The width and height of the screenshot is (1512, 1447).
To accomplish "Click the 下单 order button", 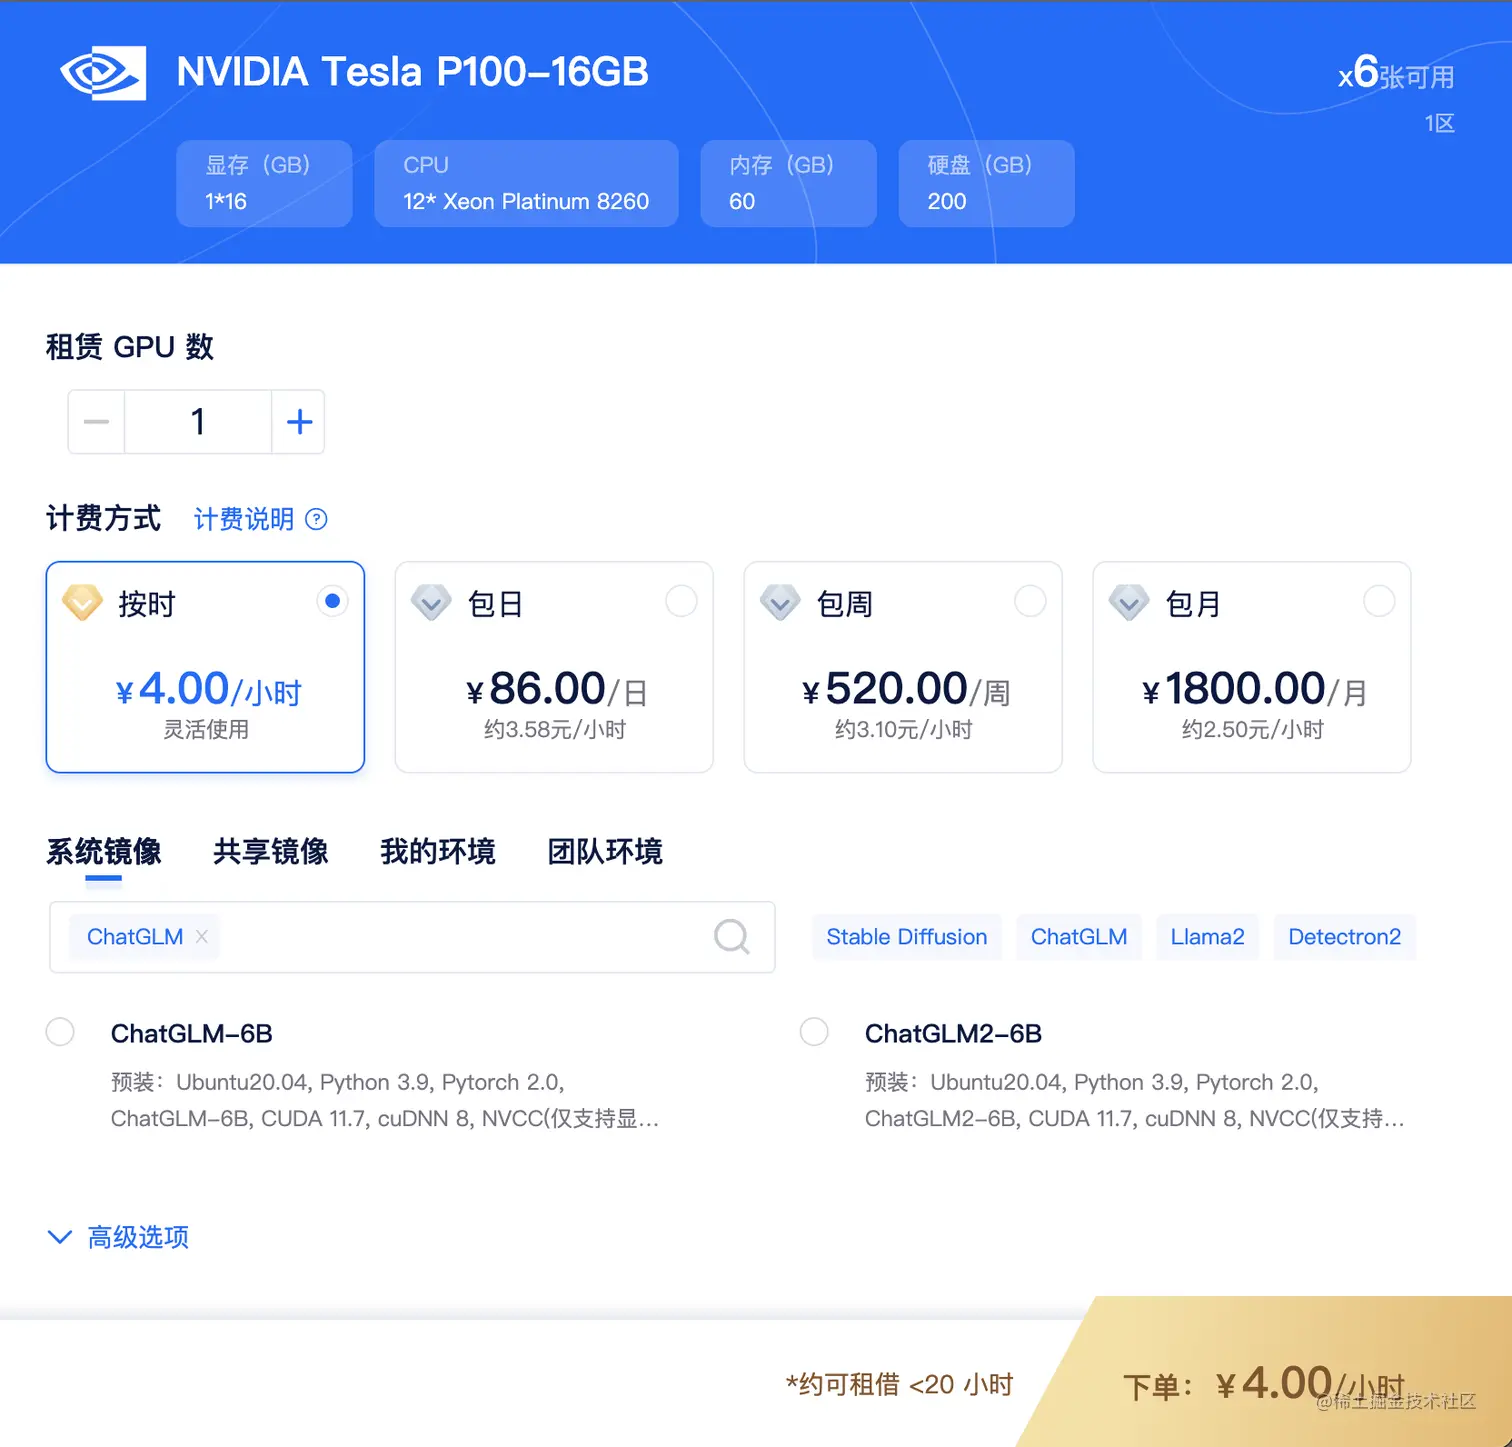I will point(1264,1384).
